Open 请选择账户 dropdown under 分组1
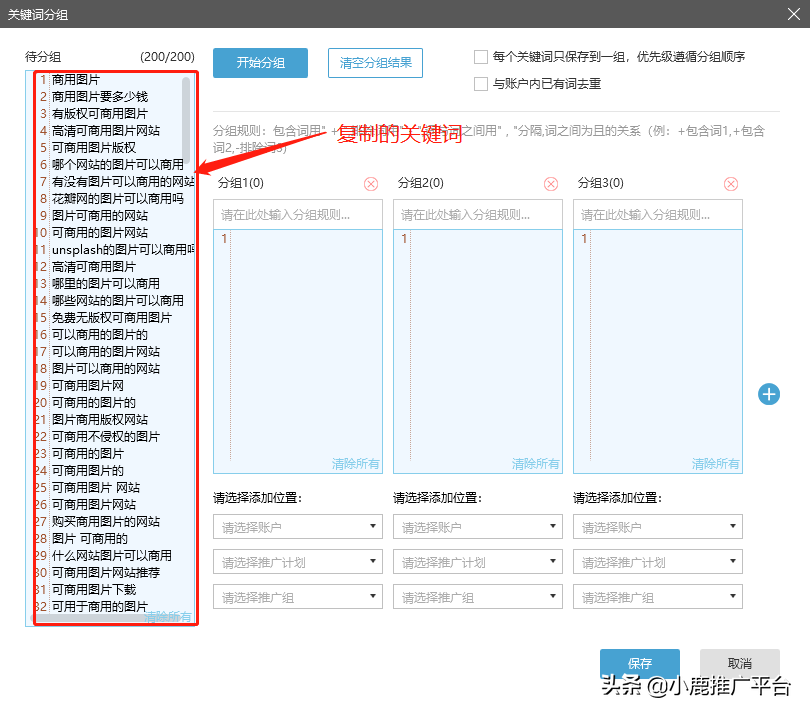Image resolution: width=810 pixels, height=715 pixels. pyautogui.click(x=298, y=526)
